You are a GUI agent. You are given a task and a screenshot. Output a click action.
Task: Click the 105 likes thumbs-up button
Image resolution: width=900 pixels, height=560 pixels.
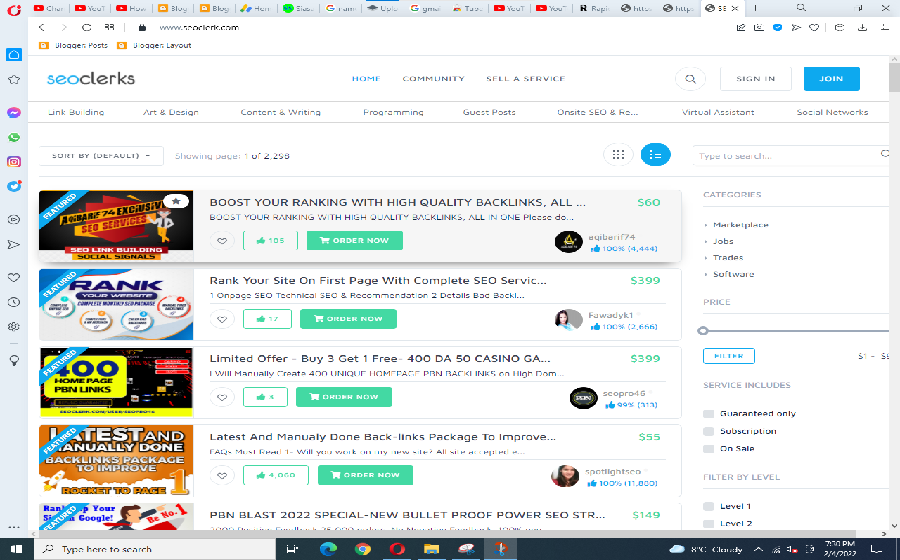[270, 240]
